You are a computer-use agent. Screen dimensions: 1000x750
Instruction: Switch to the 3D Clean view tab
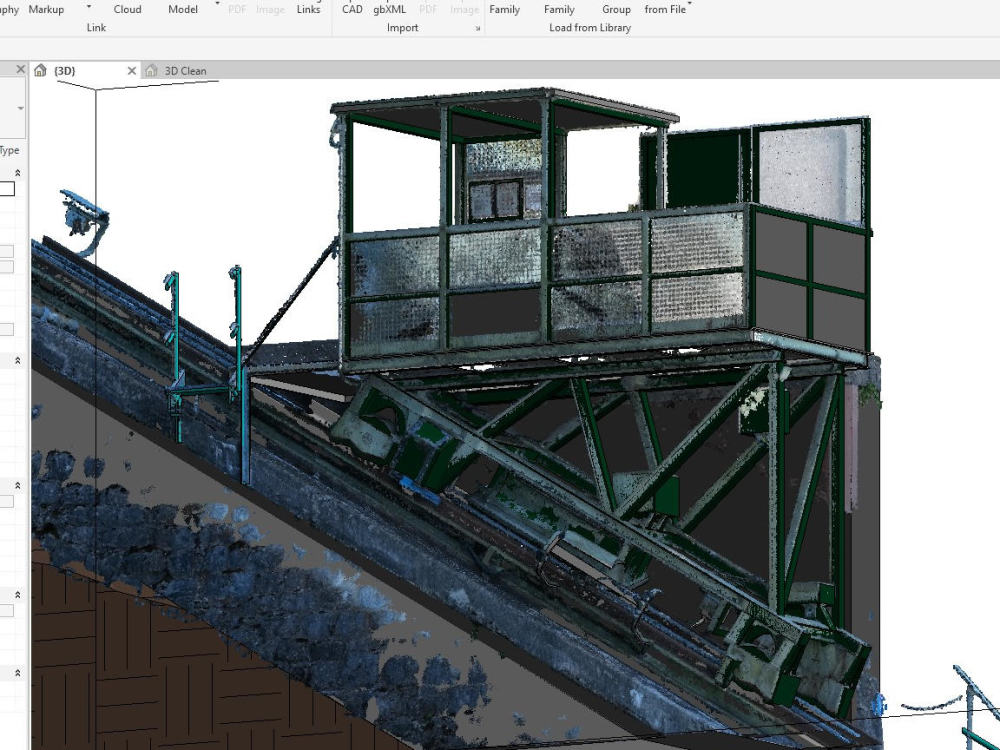[x=185, y=71]
